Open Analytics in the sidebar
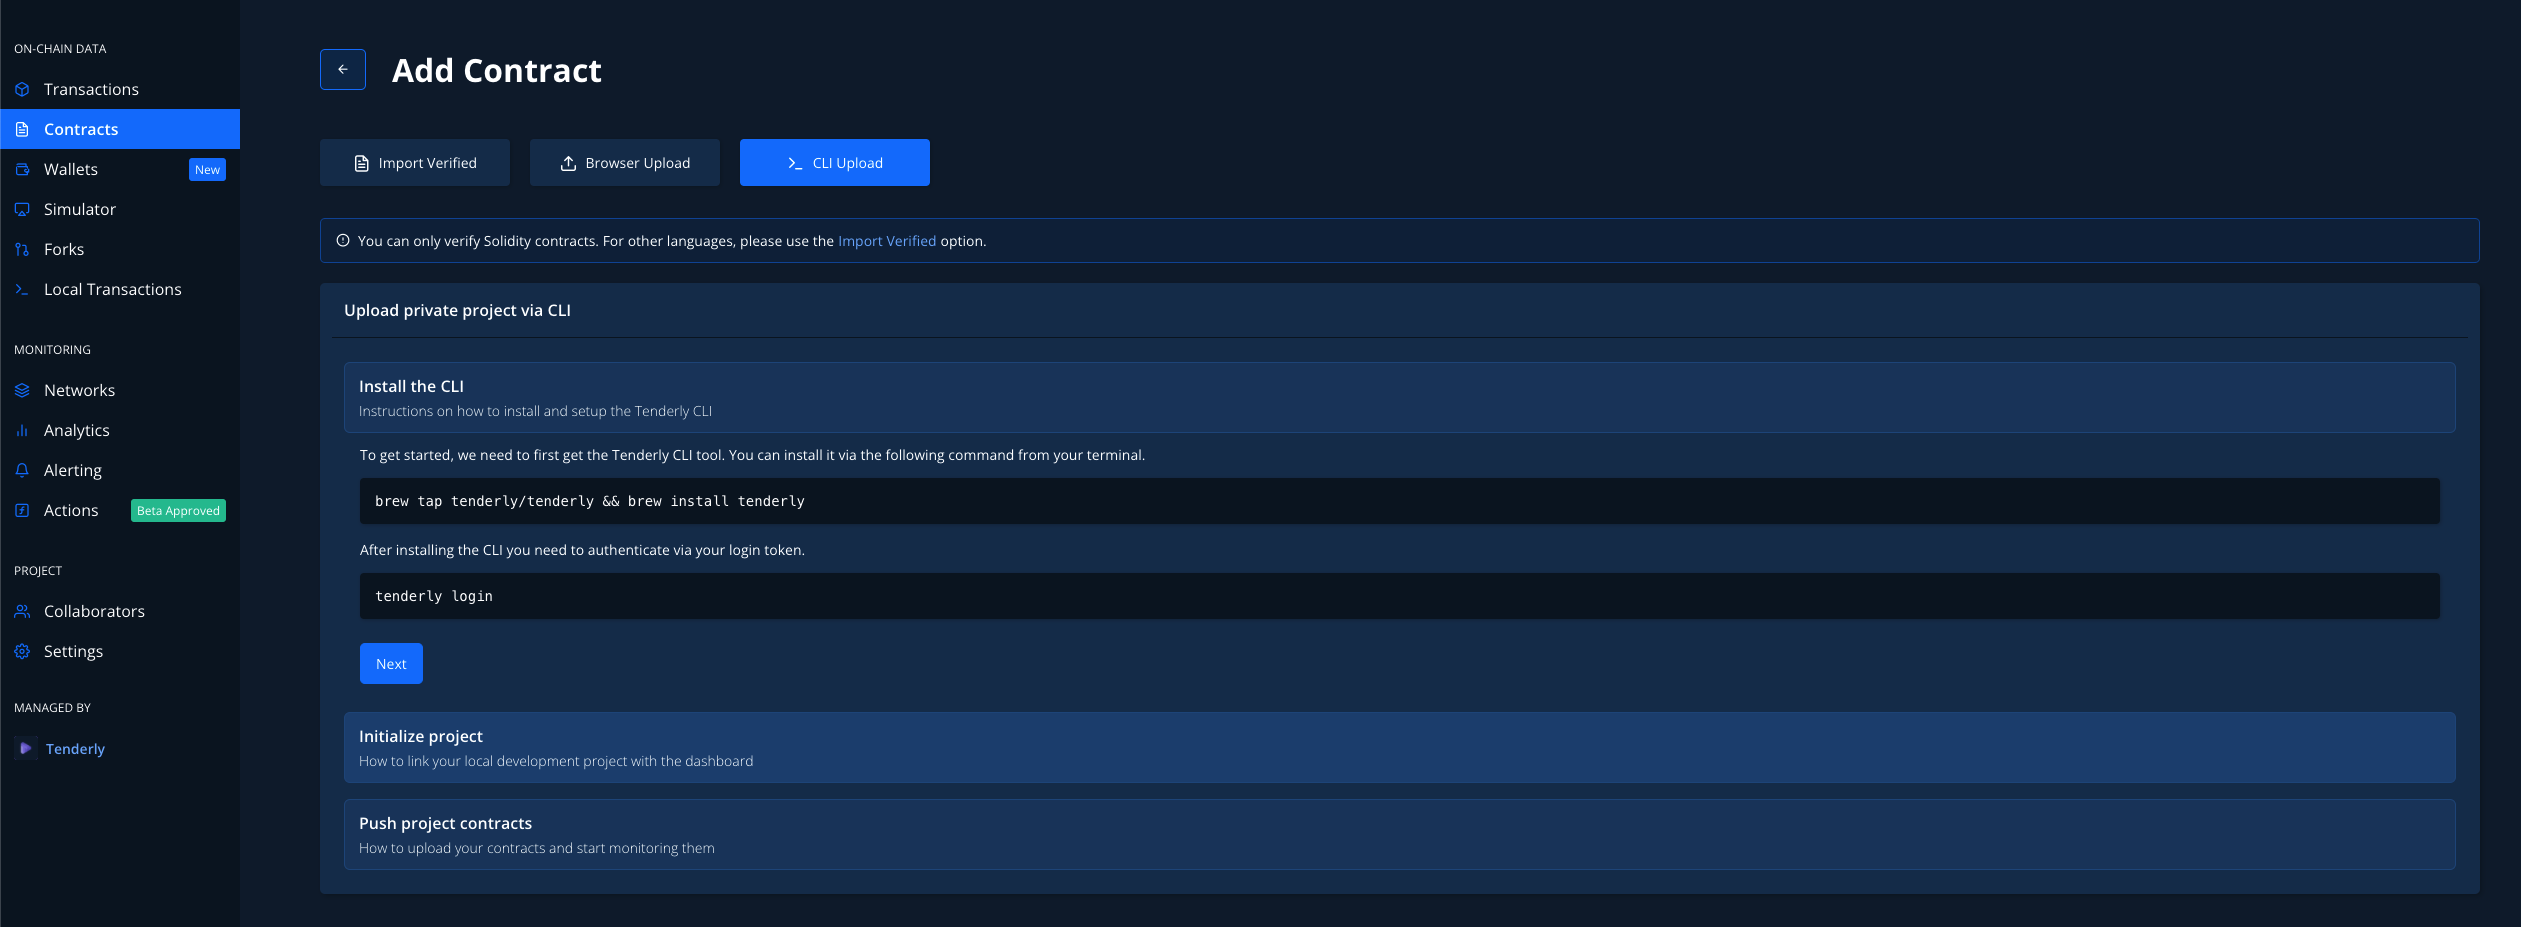The width and height of the screenshot is (2521, 927). pos(120,430)
